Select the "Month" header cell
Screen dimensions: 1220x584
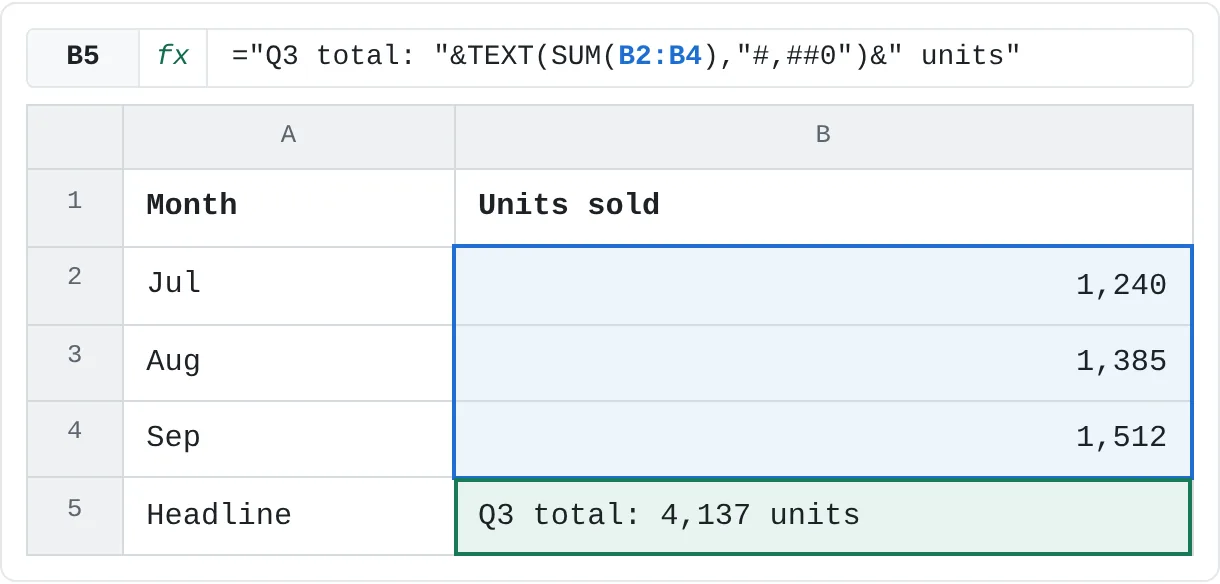pyautogui.click(x=289, y=208)
